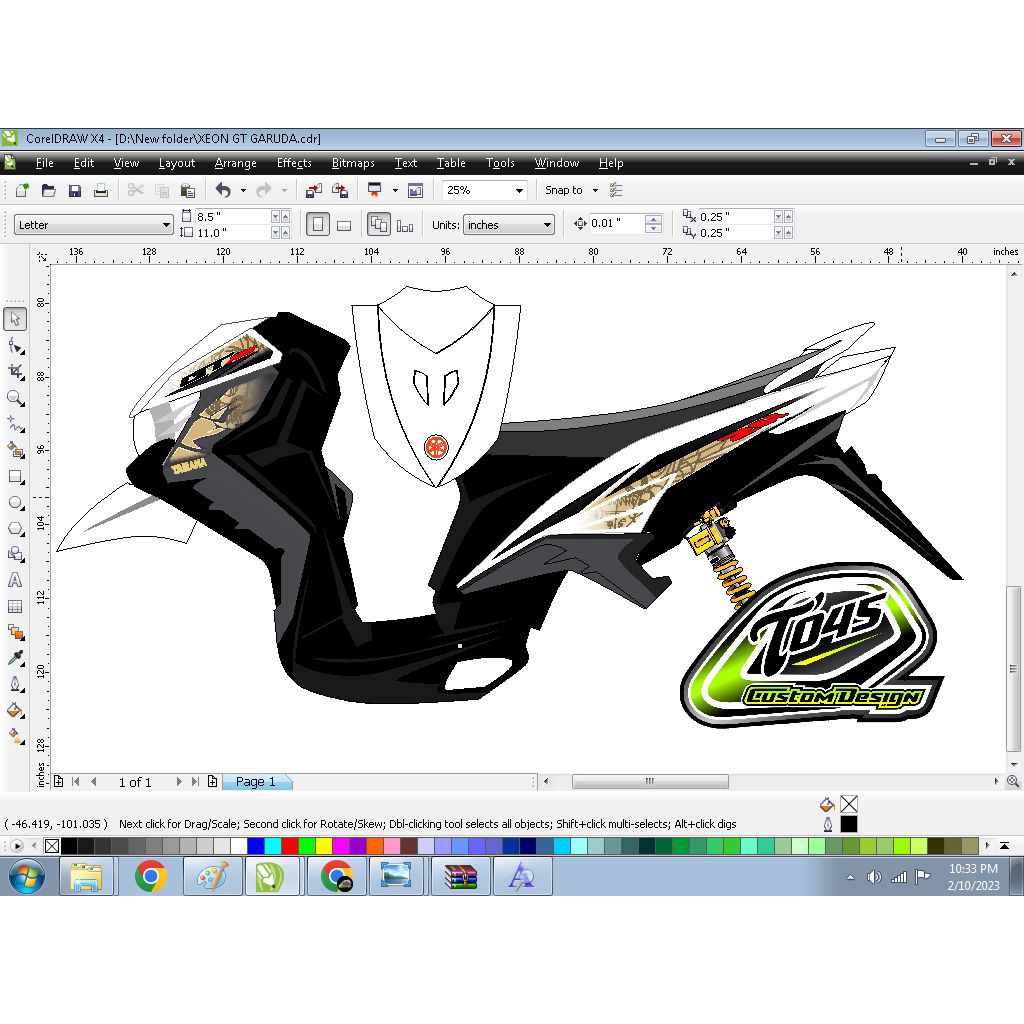Select the Eyedropper tool

[14, 657]
